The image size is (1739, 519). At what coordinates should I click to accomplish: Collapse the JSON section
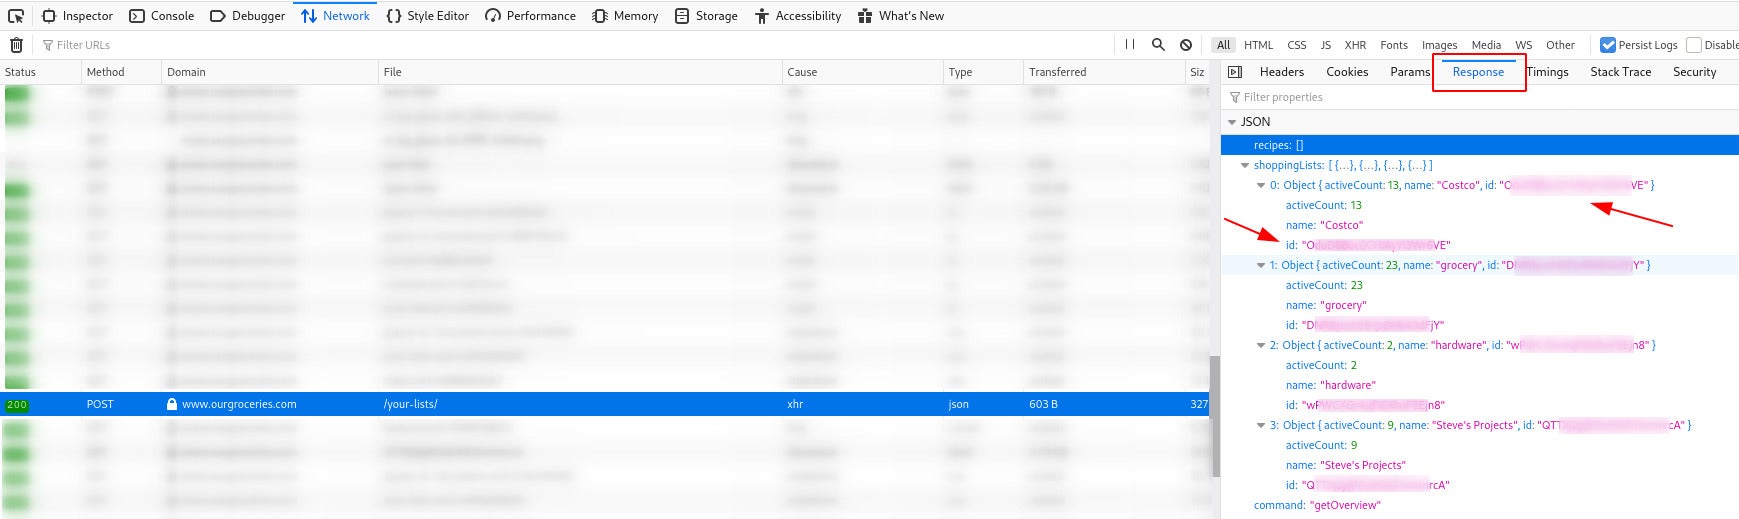pos(1232,122)
